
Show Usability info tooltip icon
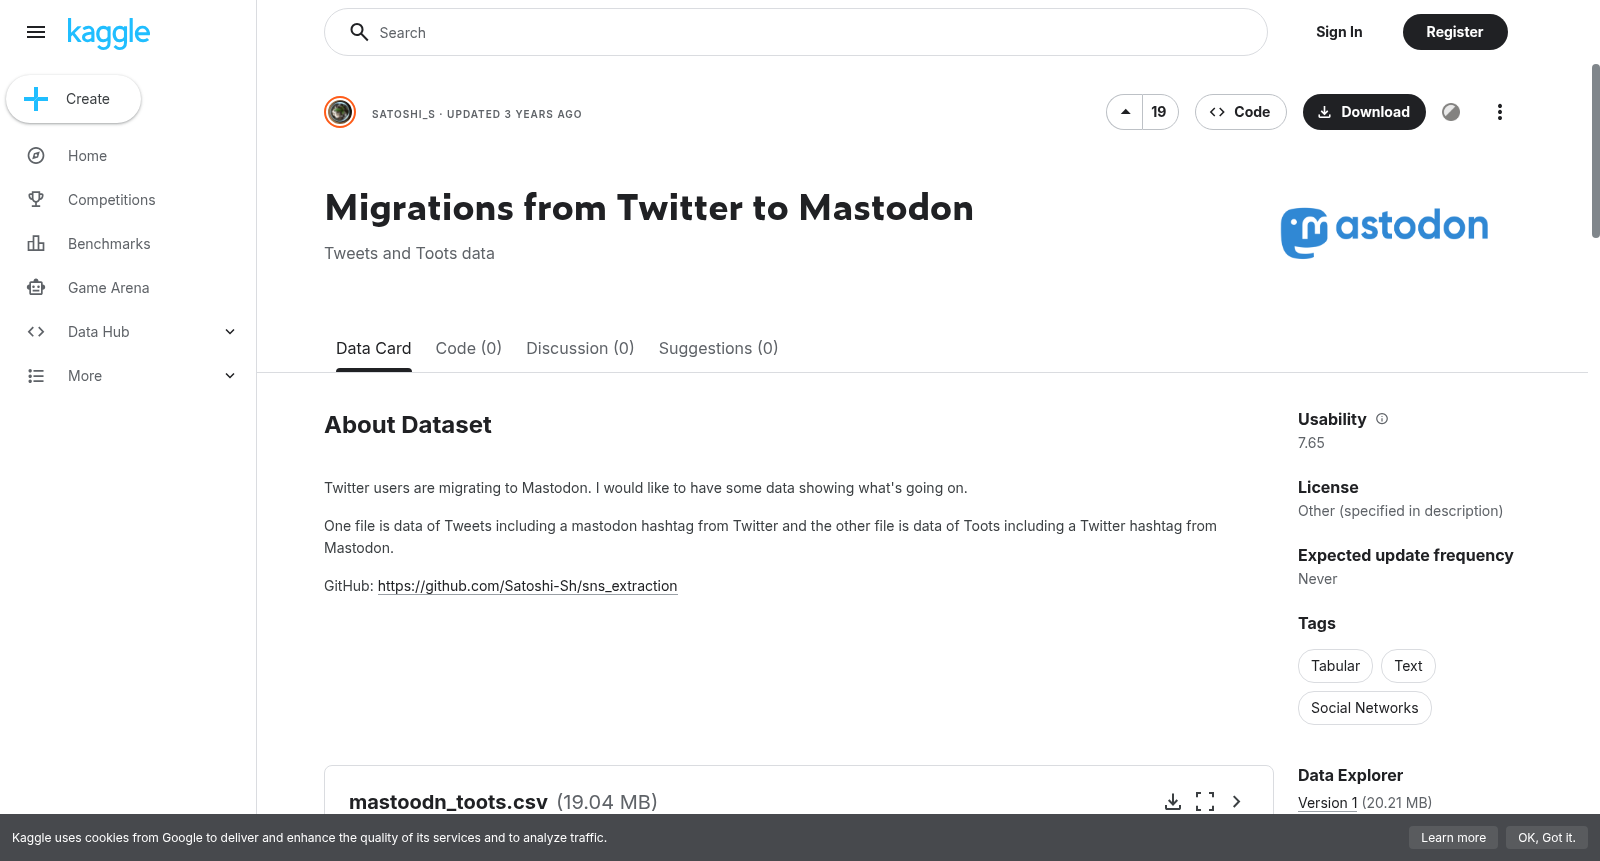[x=1382, y=419]
